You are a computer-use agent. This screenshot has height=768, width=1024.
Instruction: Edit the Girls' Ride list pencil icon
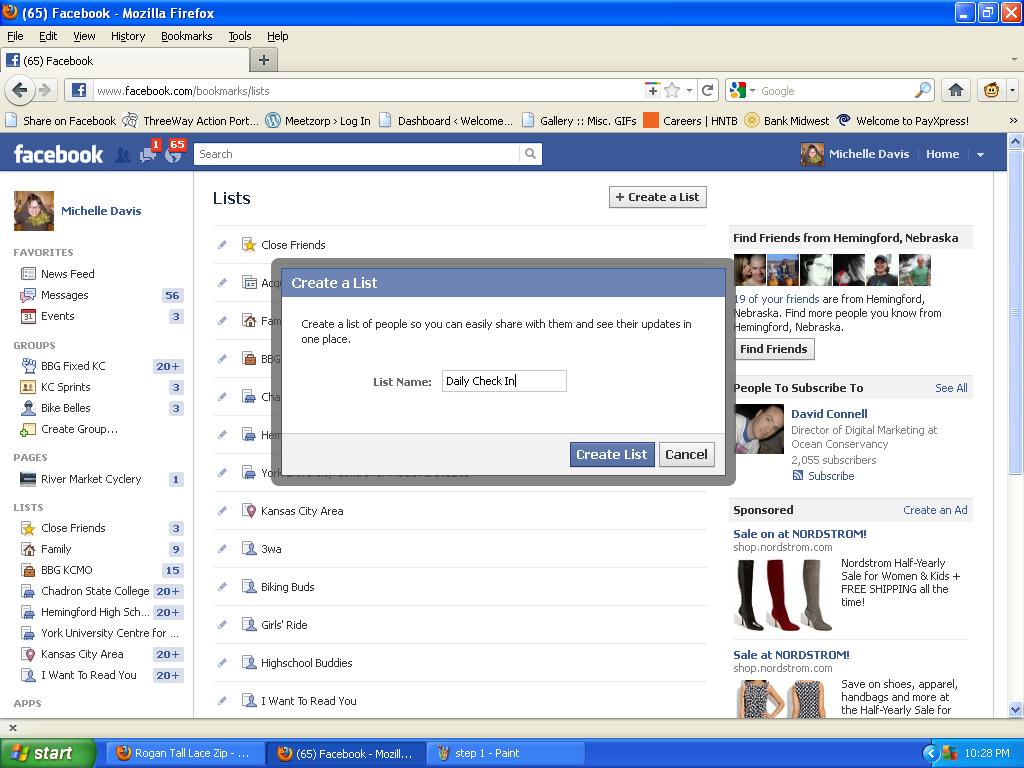pyautogui.click(x=223, y=624)
